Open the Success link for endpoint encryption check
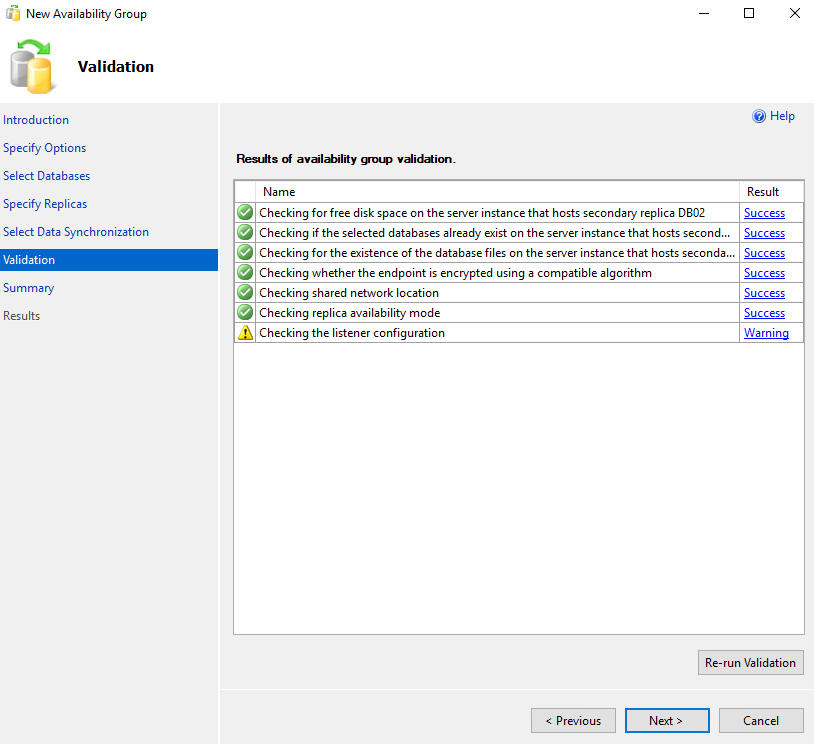This screenshot has width=814, height=744. (764, 273)
